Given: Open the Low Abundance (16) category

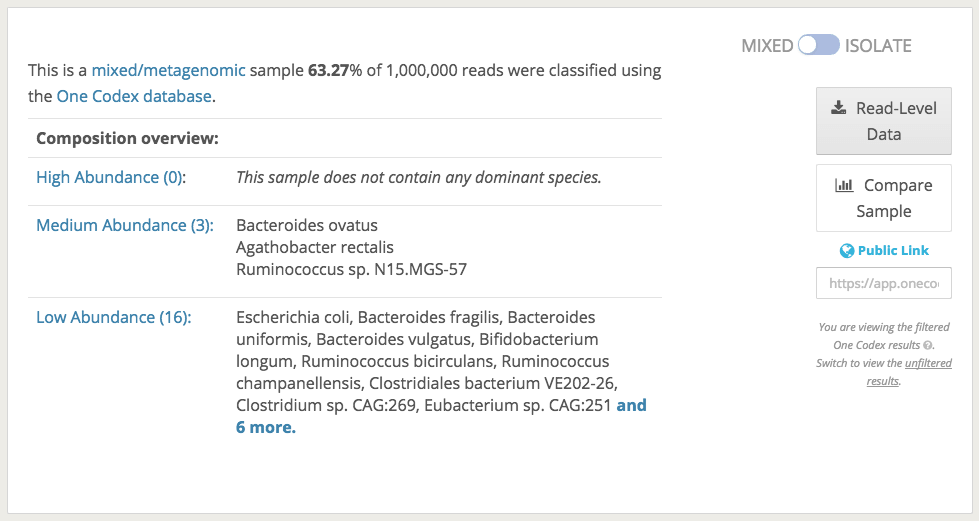Looking at the screenshot, I should [114, 317].
